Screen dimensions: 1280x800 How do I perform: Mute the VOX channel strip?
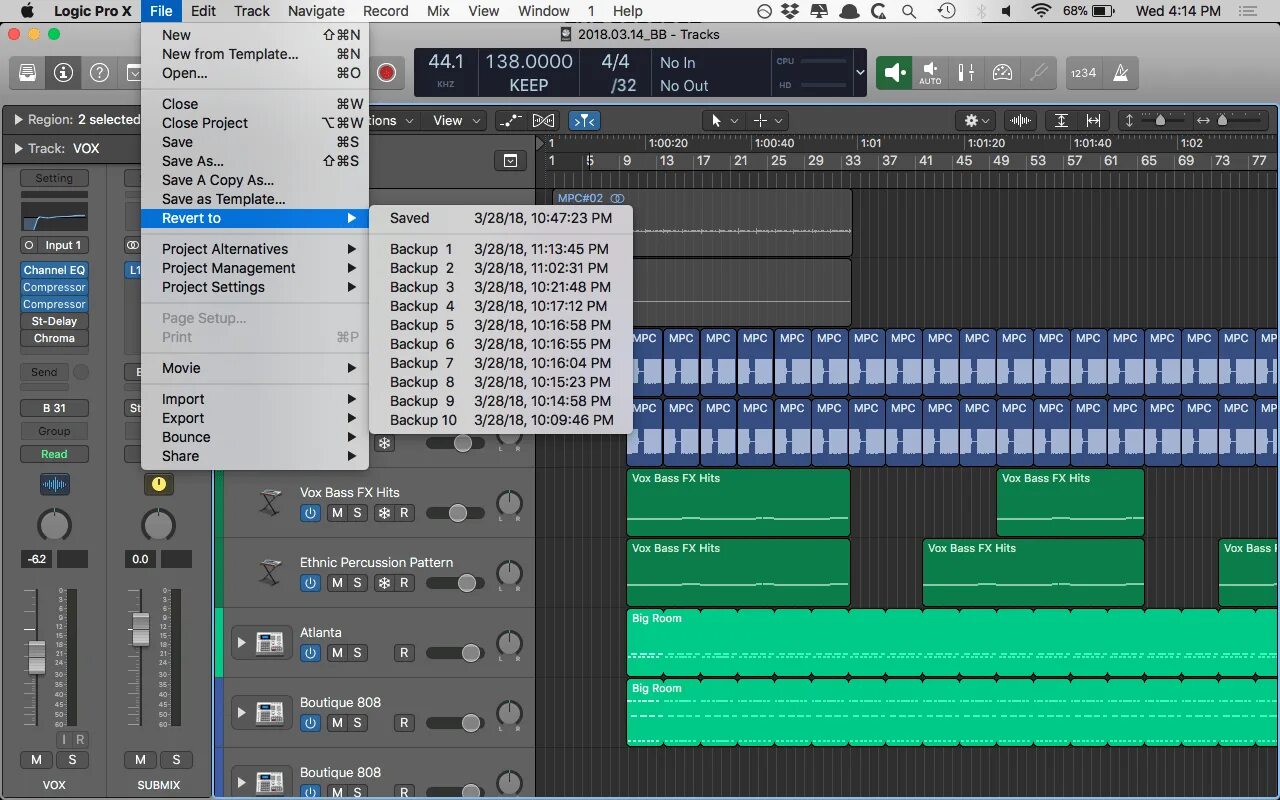(x=36, y=760)
